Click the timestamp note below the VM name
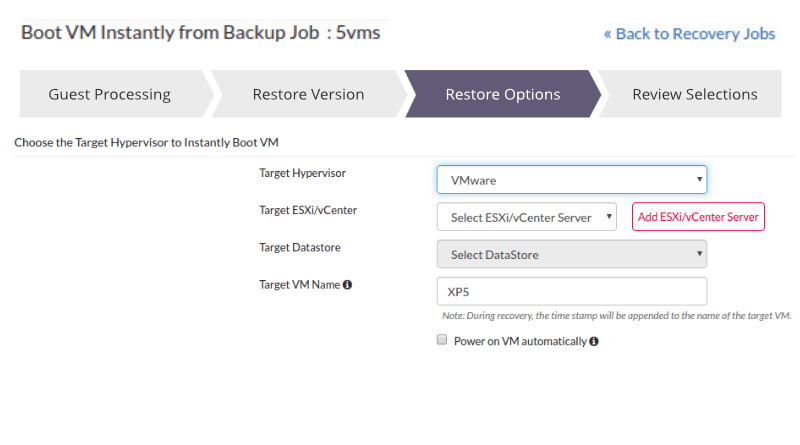 tap(616, 316)
